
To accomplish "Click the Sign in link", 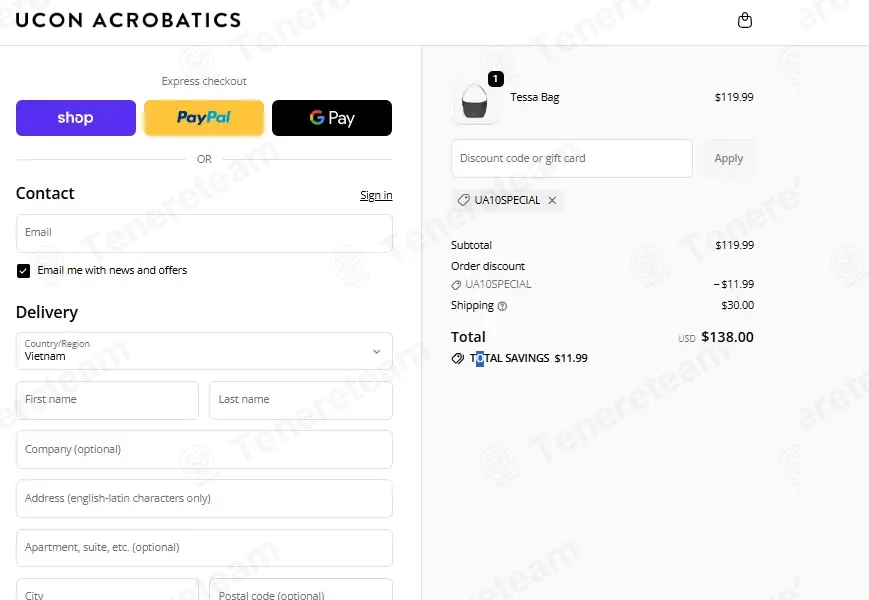I will (376, 195).
